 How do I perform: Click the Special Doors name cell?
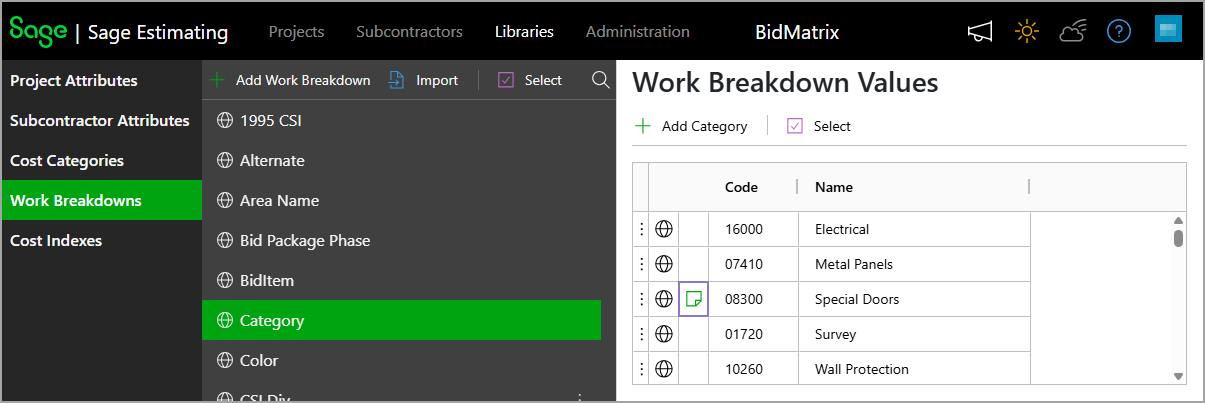point(915,299)
